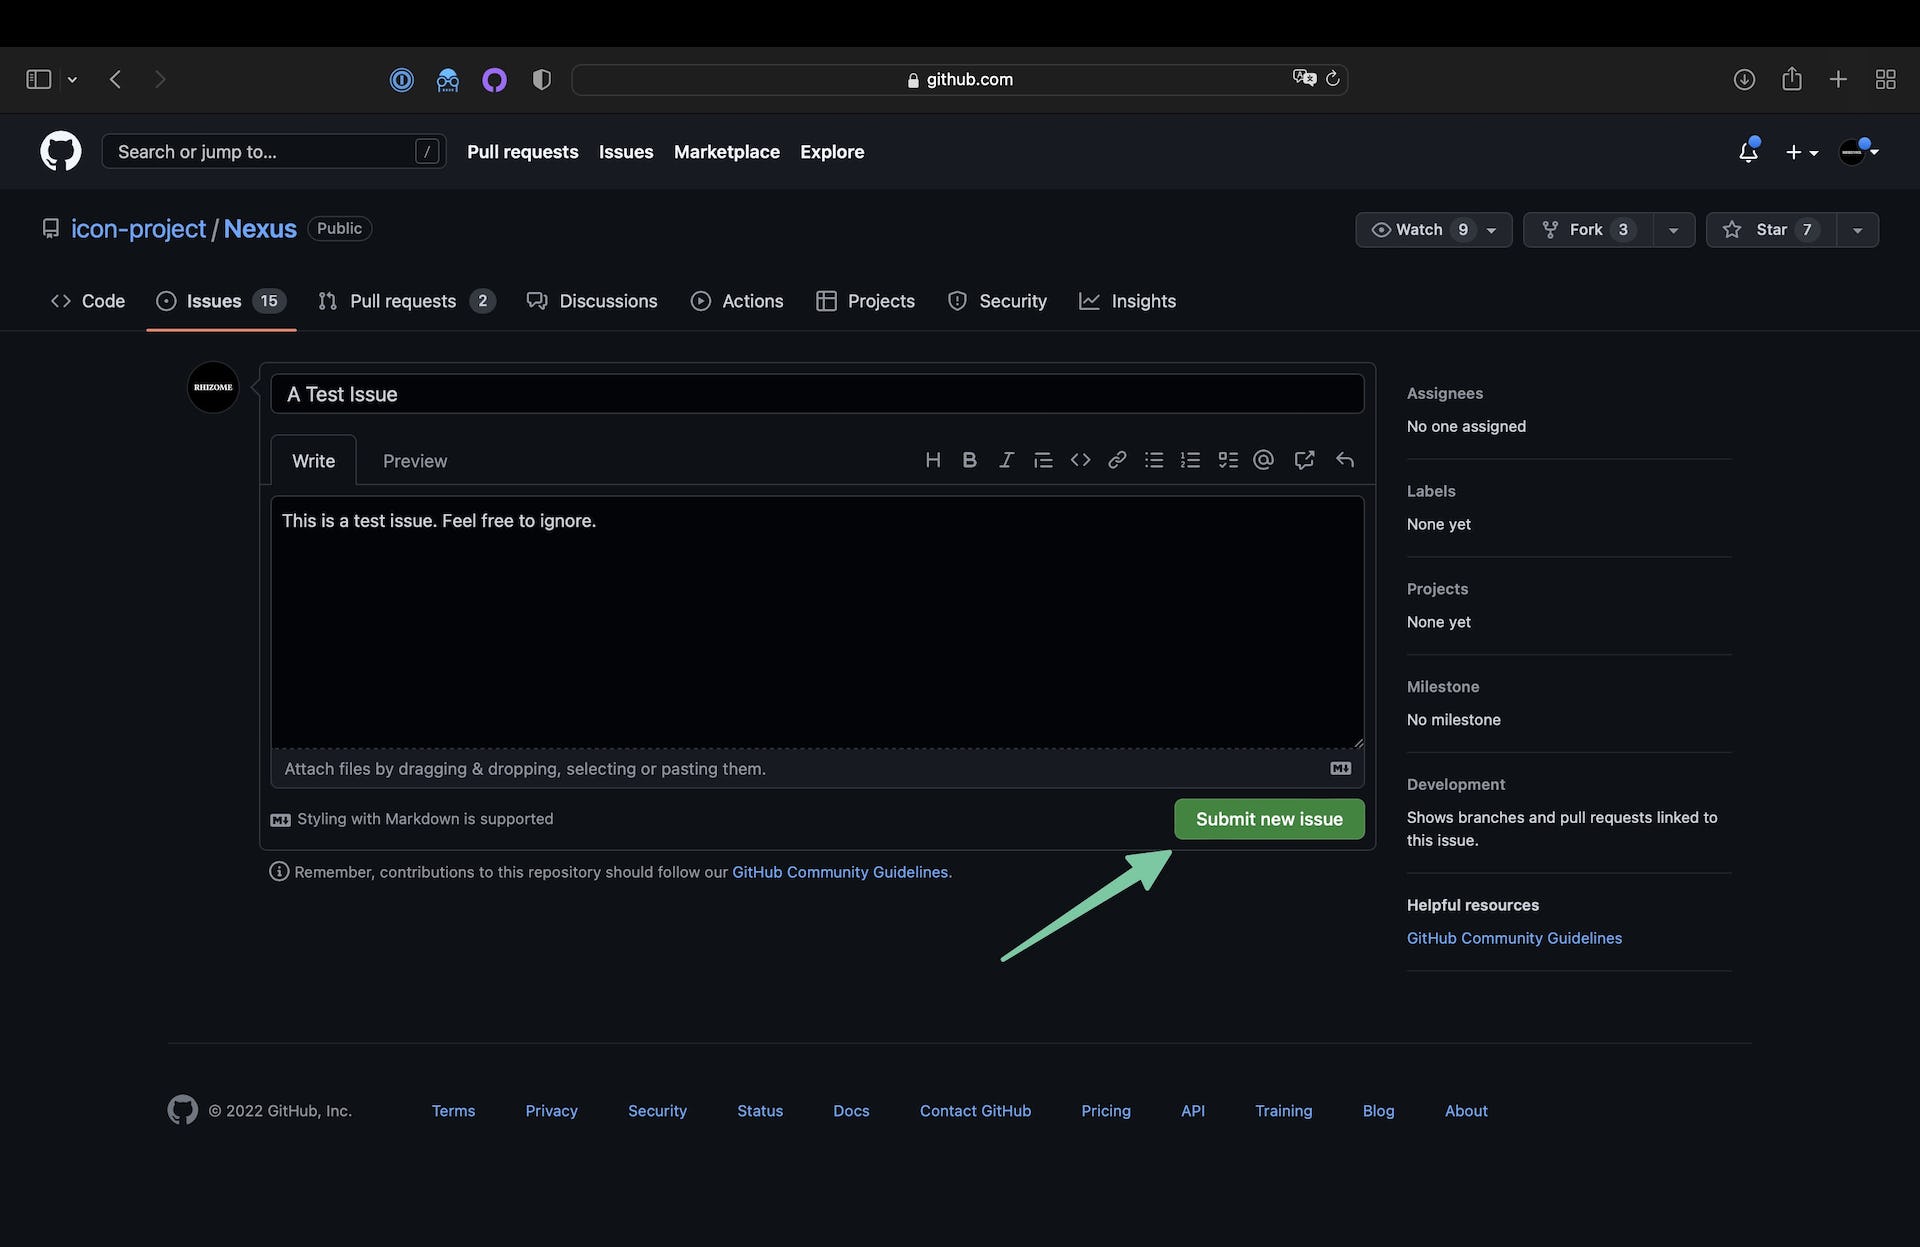This screenshot has width=1920, height=1247.
Task: Add a link with the link icon
Action: [1117, 460]
